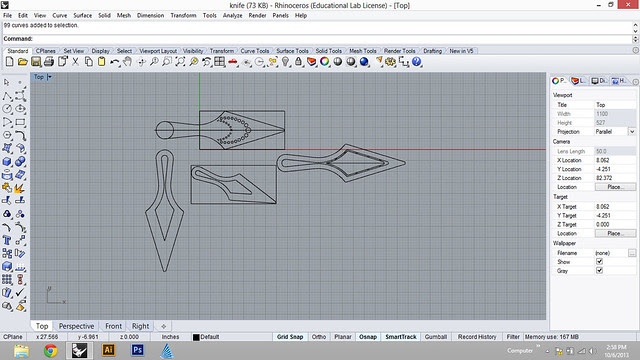Click the Explode icon in the left toolbar
The image size is (640, 360).
(19, 188)
